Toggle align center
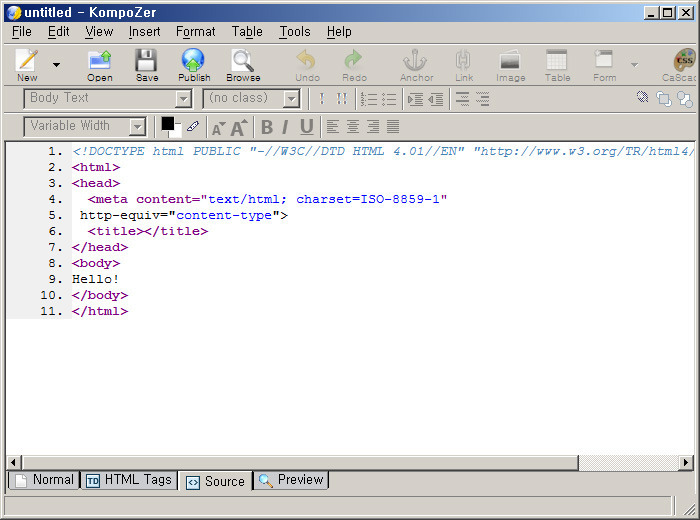 tap(353, 127)
